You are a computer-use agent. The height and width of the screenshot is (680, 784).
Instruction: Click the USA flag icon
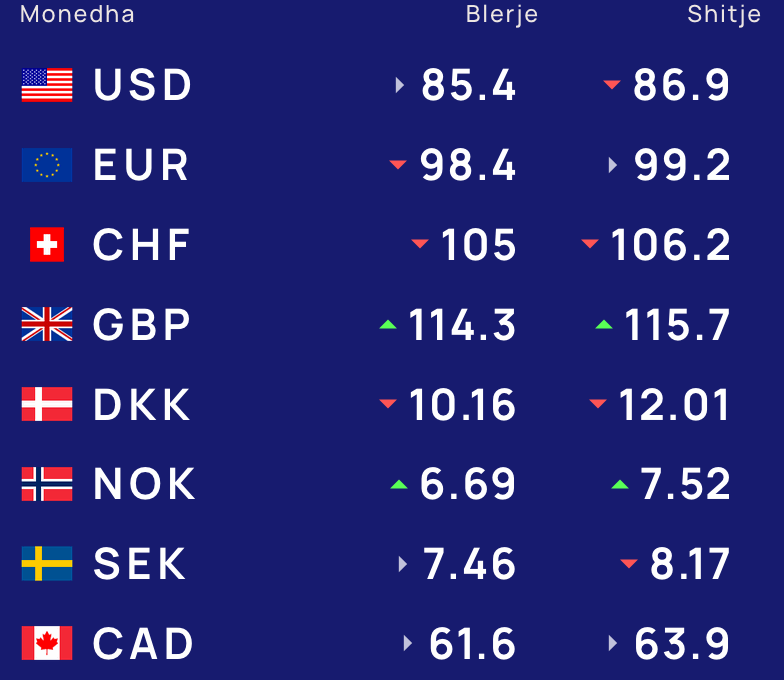click(47, 85)
